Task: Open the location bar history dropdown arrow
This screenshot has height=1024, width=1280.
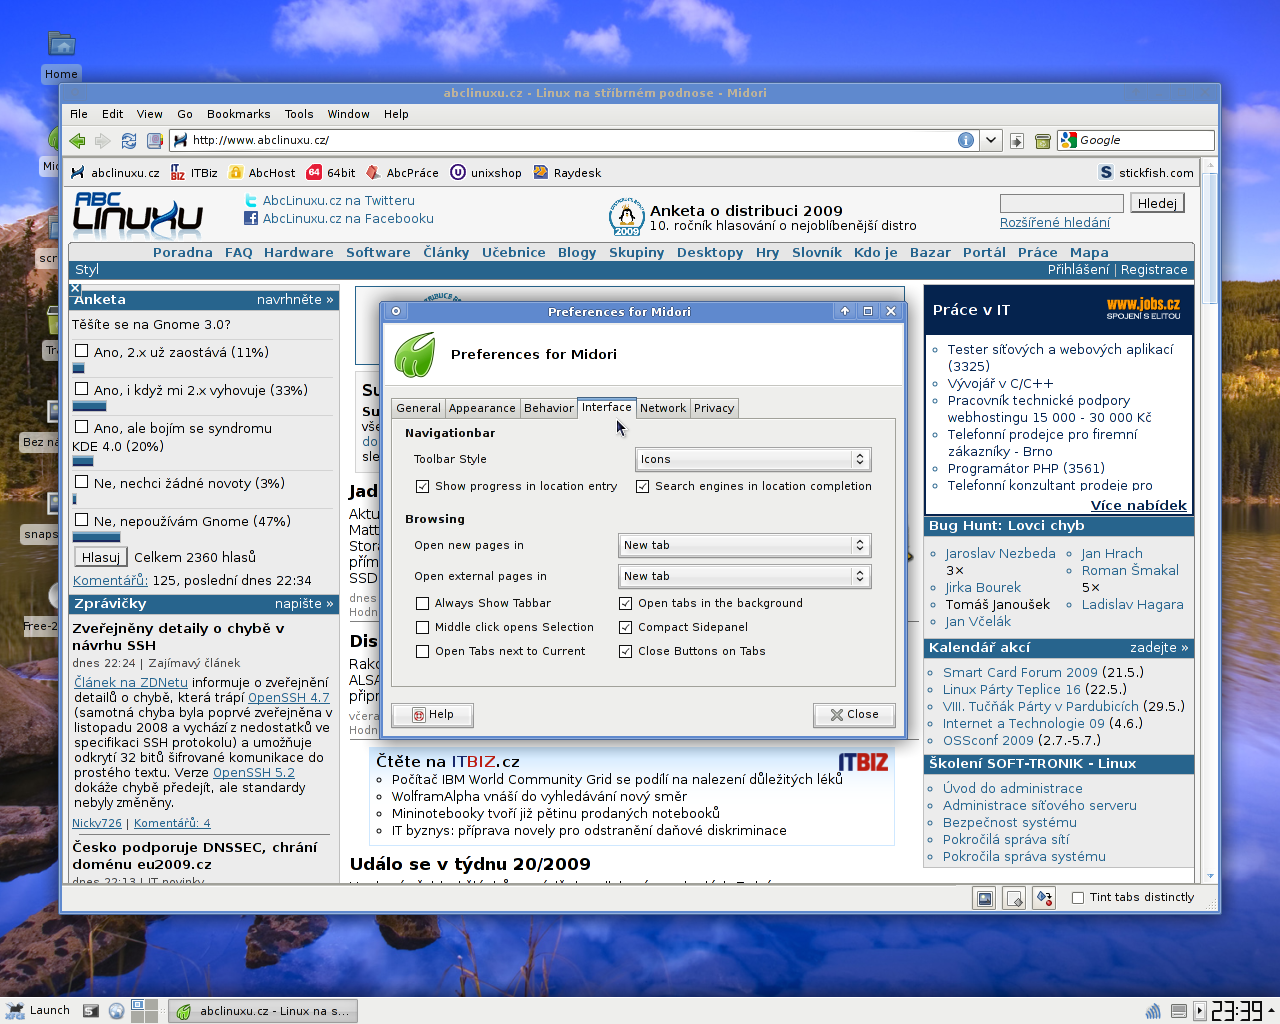Action: (990, 140)
